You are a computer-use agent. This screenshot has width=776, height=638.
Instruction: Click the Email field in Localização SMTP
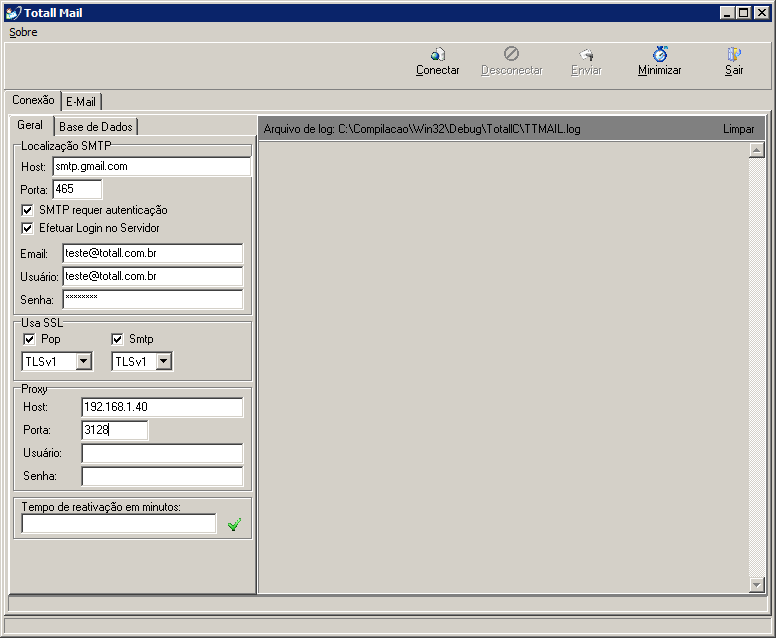(x=153, y=253)
